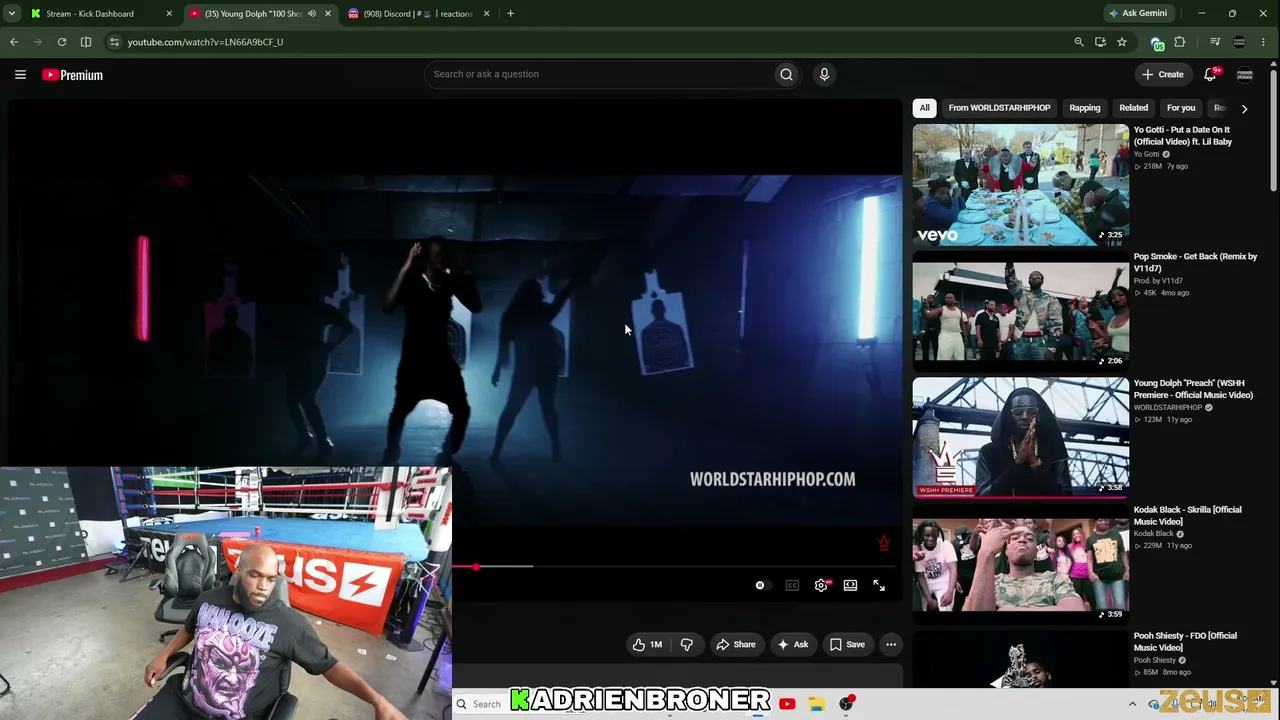
Task: Open the Kodak Black Skrilla video title
Action: (x=1188, y=515)
